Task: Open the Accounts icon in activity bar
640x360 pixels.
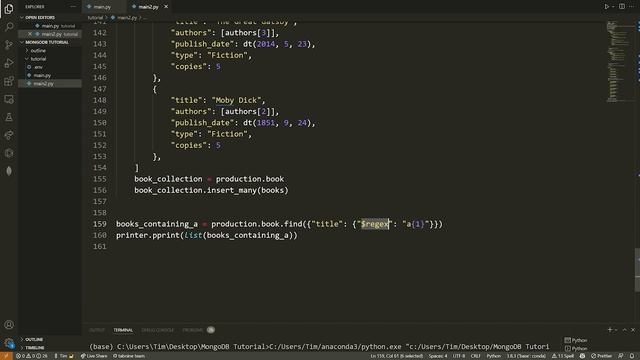Action: tap(9, 325)
